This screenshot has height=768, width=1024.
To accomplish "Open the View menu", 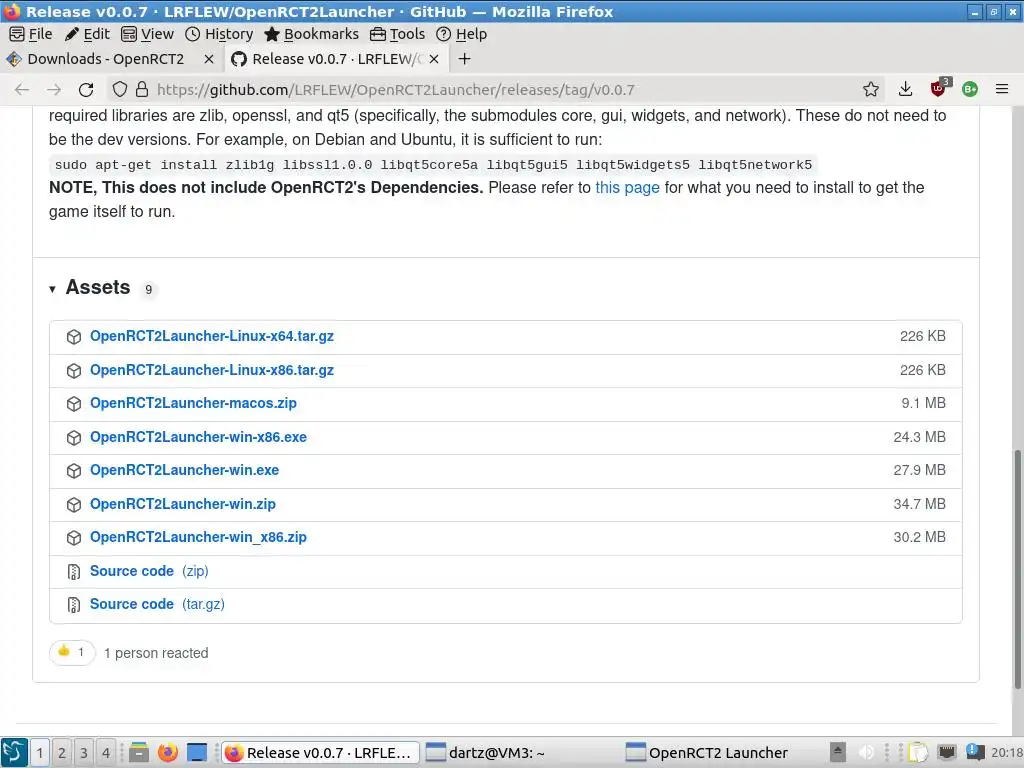I will pos(148,34).
